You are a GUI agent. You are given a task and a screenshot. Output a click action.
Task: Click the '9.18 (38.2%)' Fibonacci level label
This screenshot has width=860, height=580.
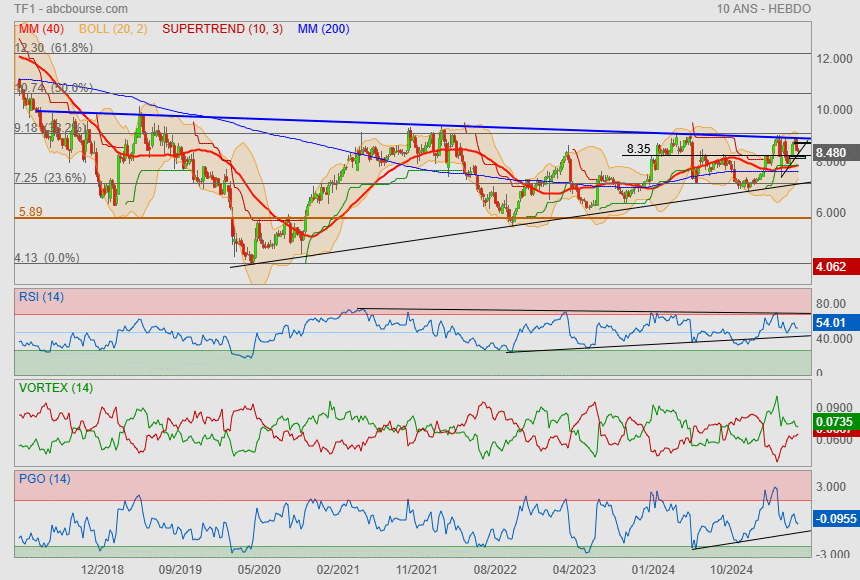click(50, 128)
